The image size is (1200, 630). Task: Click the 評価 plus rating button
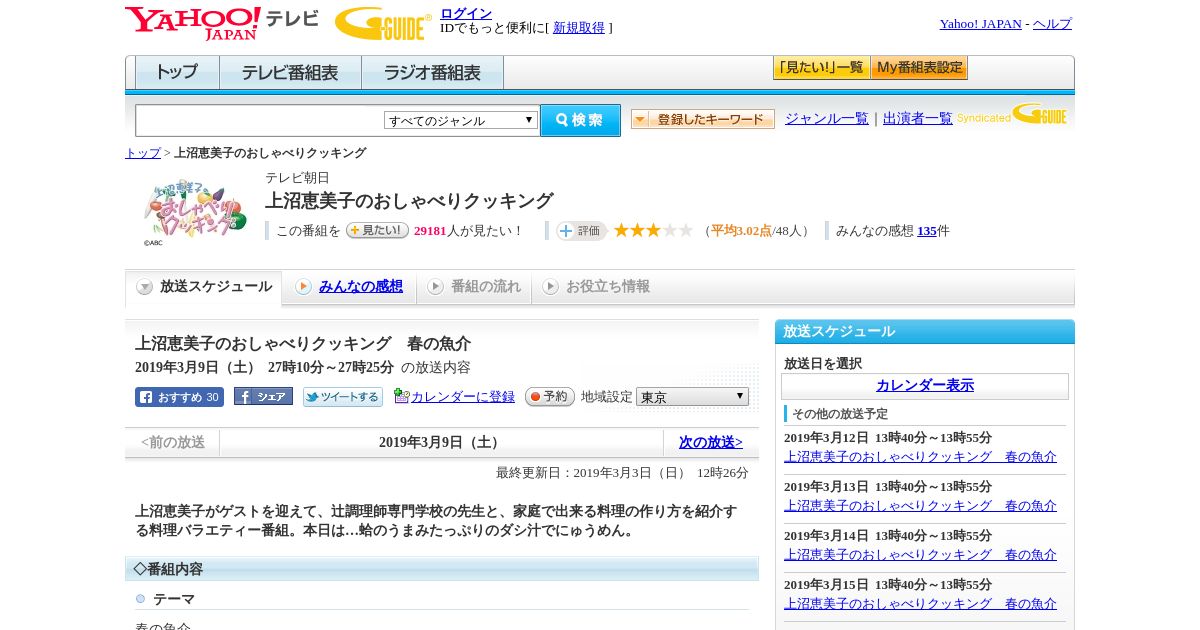click(x=582, y=231)
